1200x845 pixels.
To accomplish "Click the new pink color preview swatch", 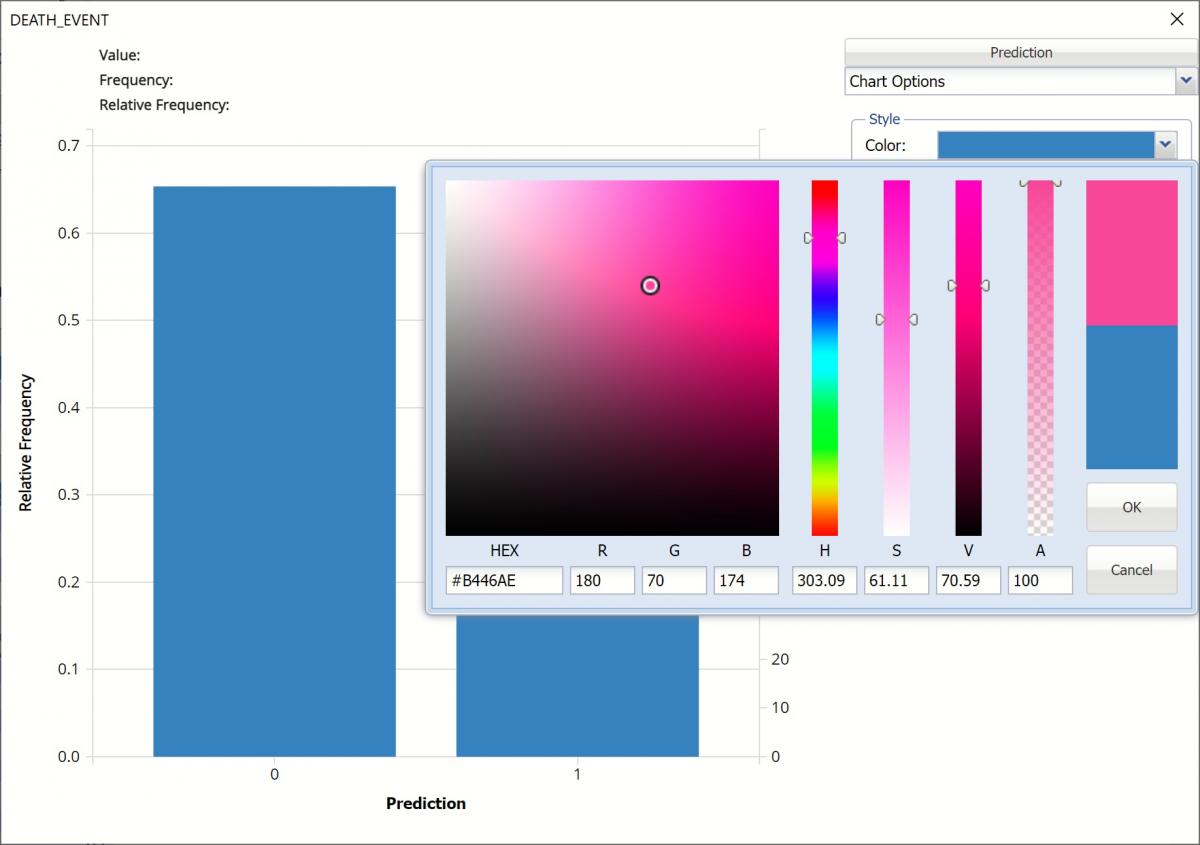I will pos(1131,252).
